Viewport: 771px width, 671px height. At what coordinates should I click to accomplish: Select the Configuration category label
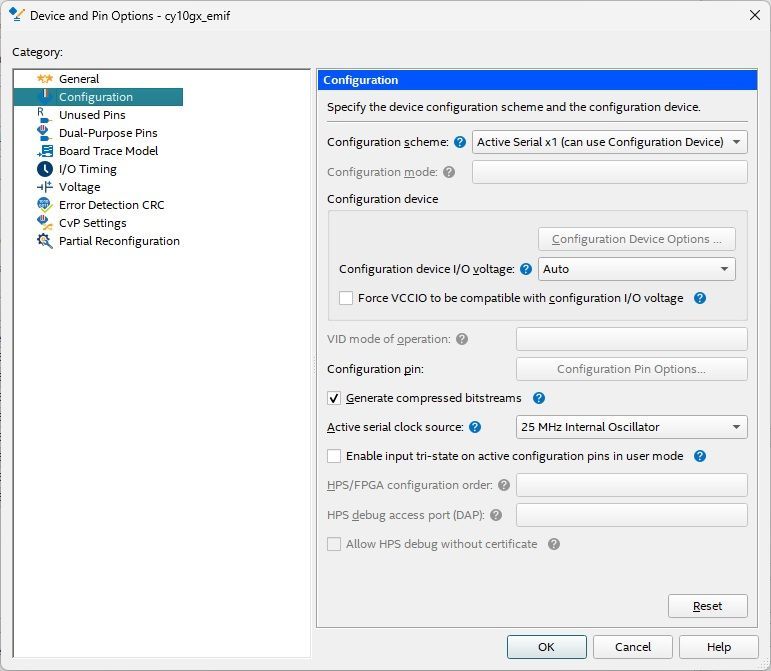tap(96, 97)
